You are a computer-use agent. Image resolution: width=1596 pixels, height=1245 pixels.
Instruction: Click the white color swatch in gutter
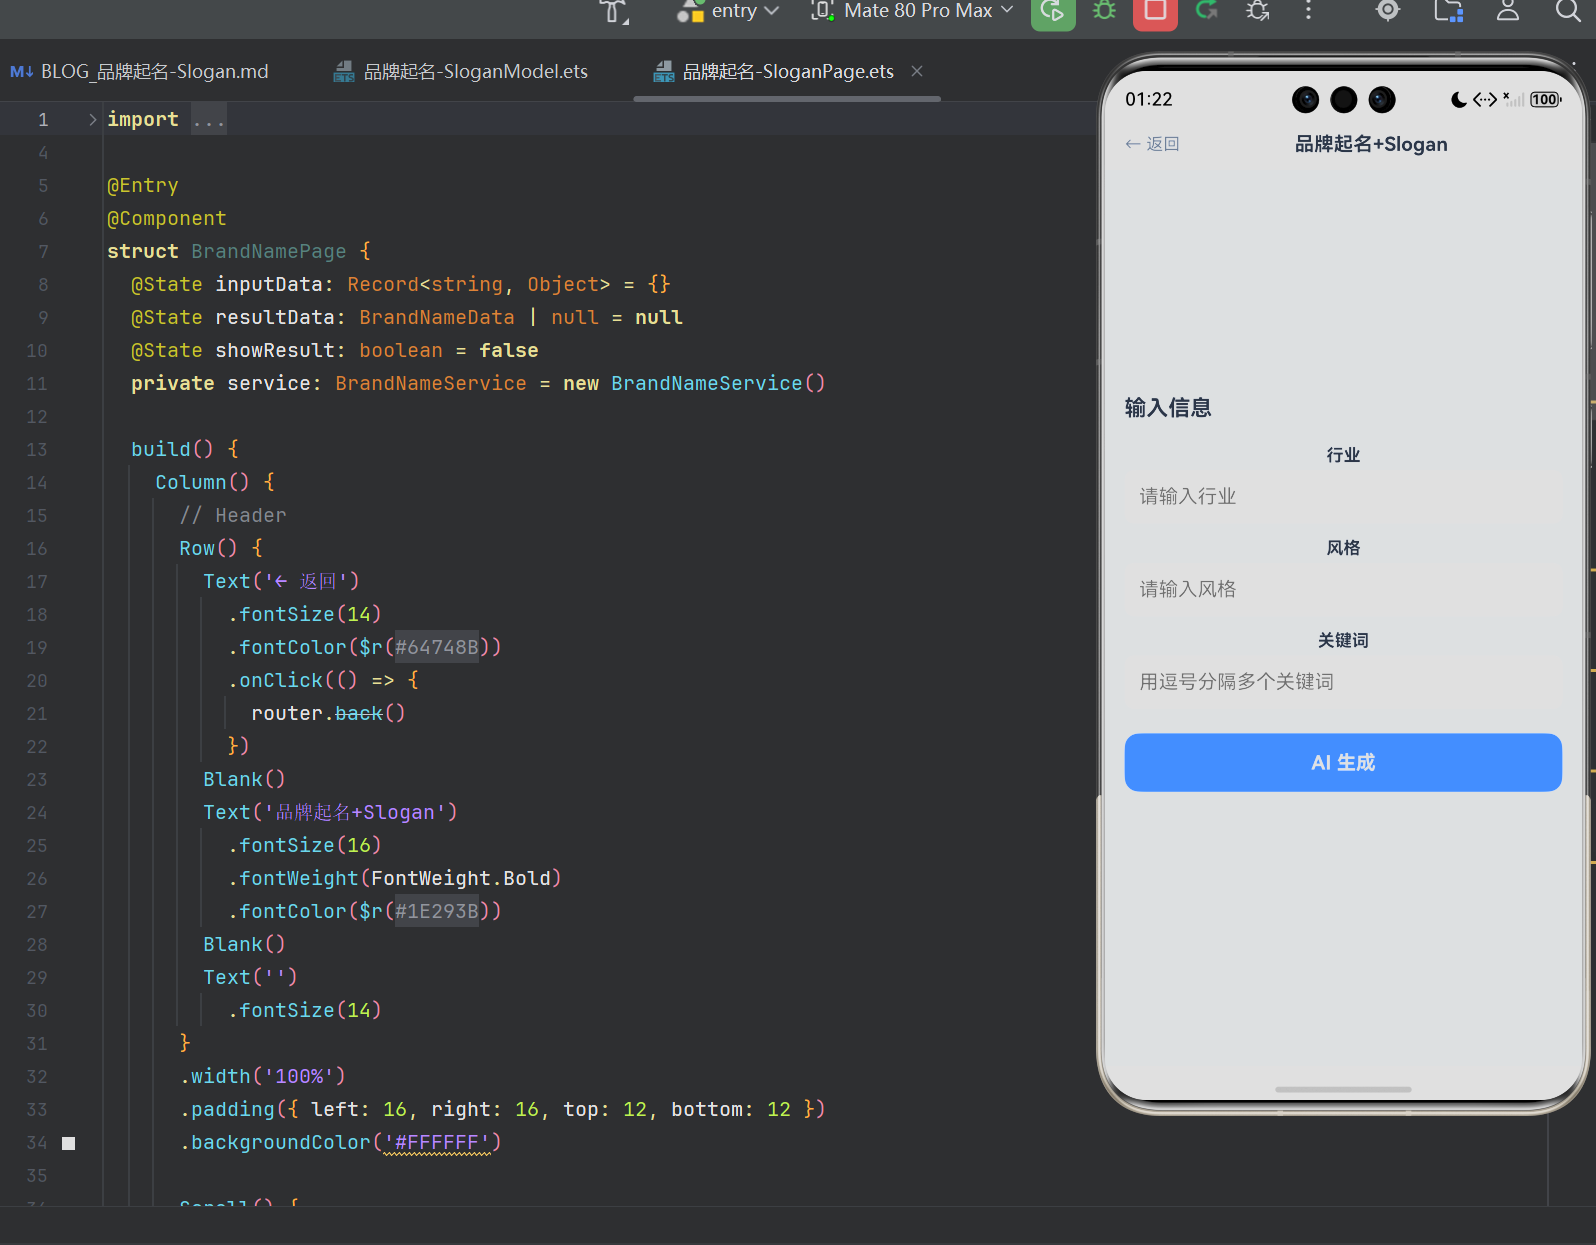pyautogui.click(x=69, y=1143)
